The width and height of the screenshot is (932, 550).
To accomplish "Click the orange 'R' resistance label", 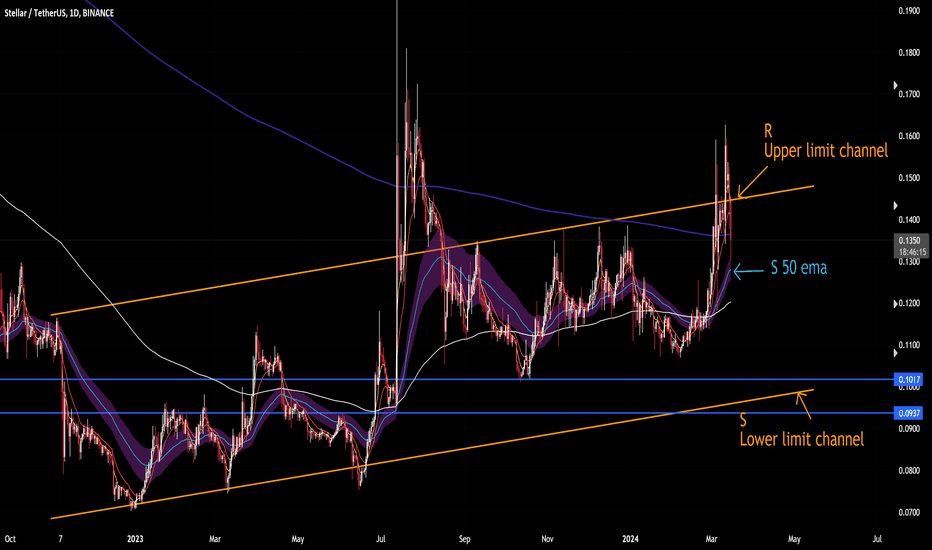I will click(768, 131).
